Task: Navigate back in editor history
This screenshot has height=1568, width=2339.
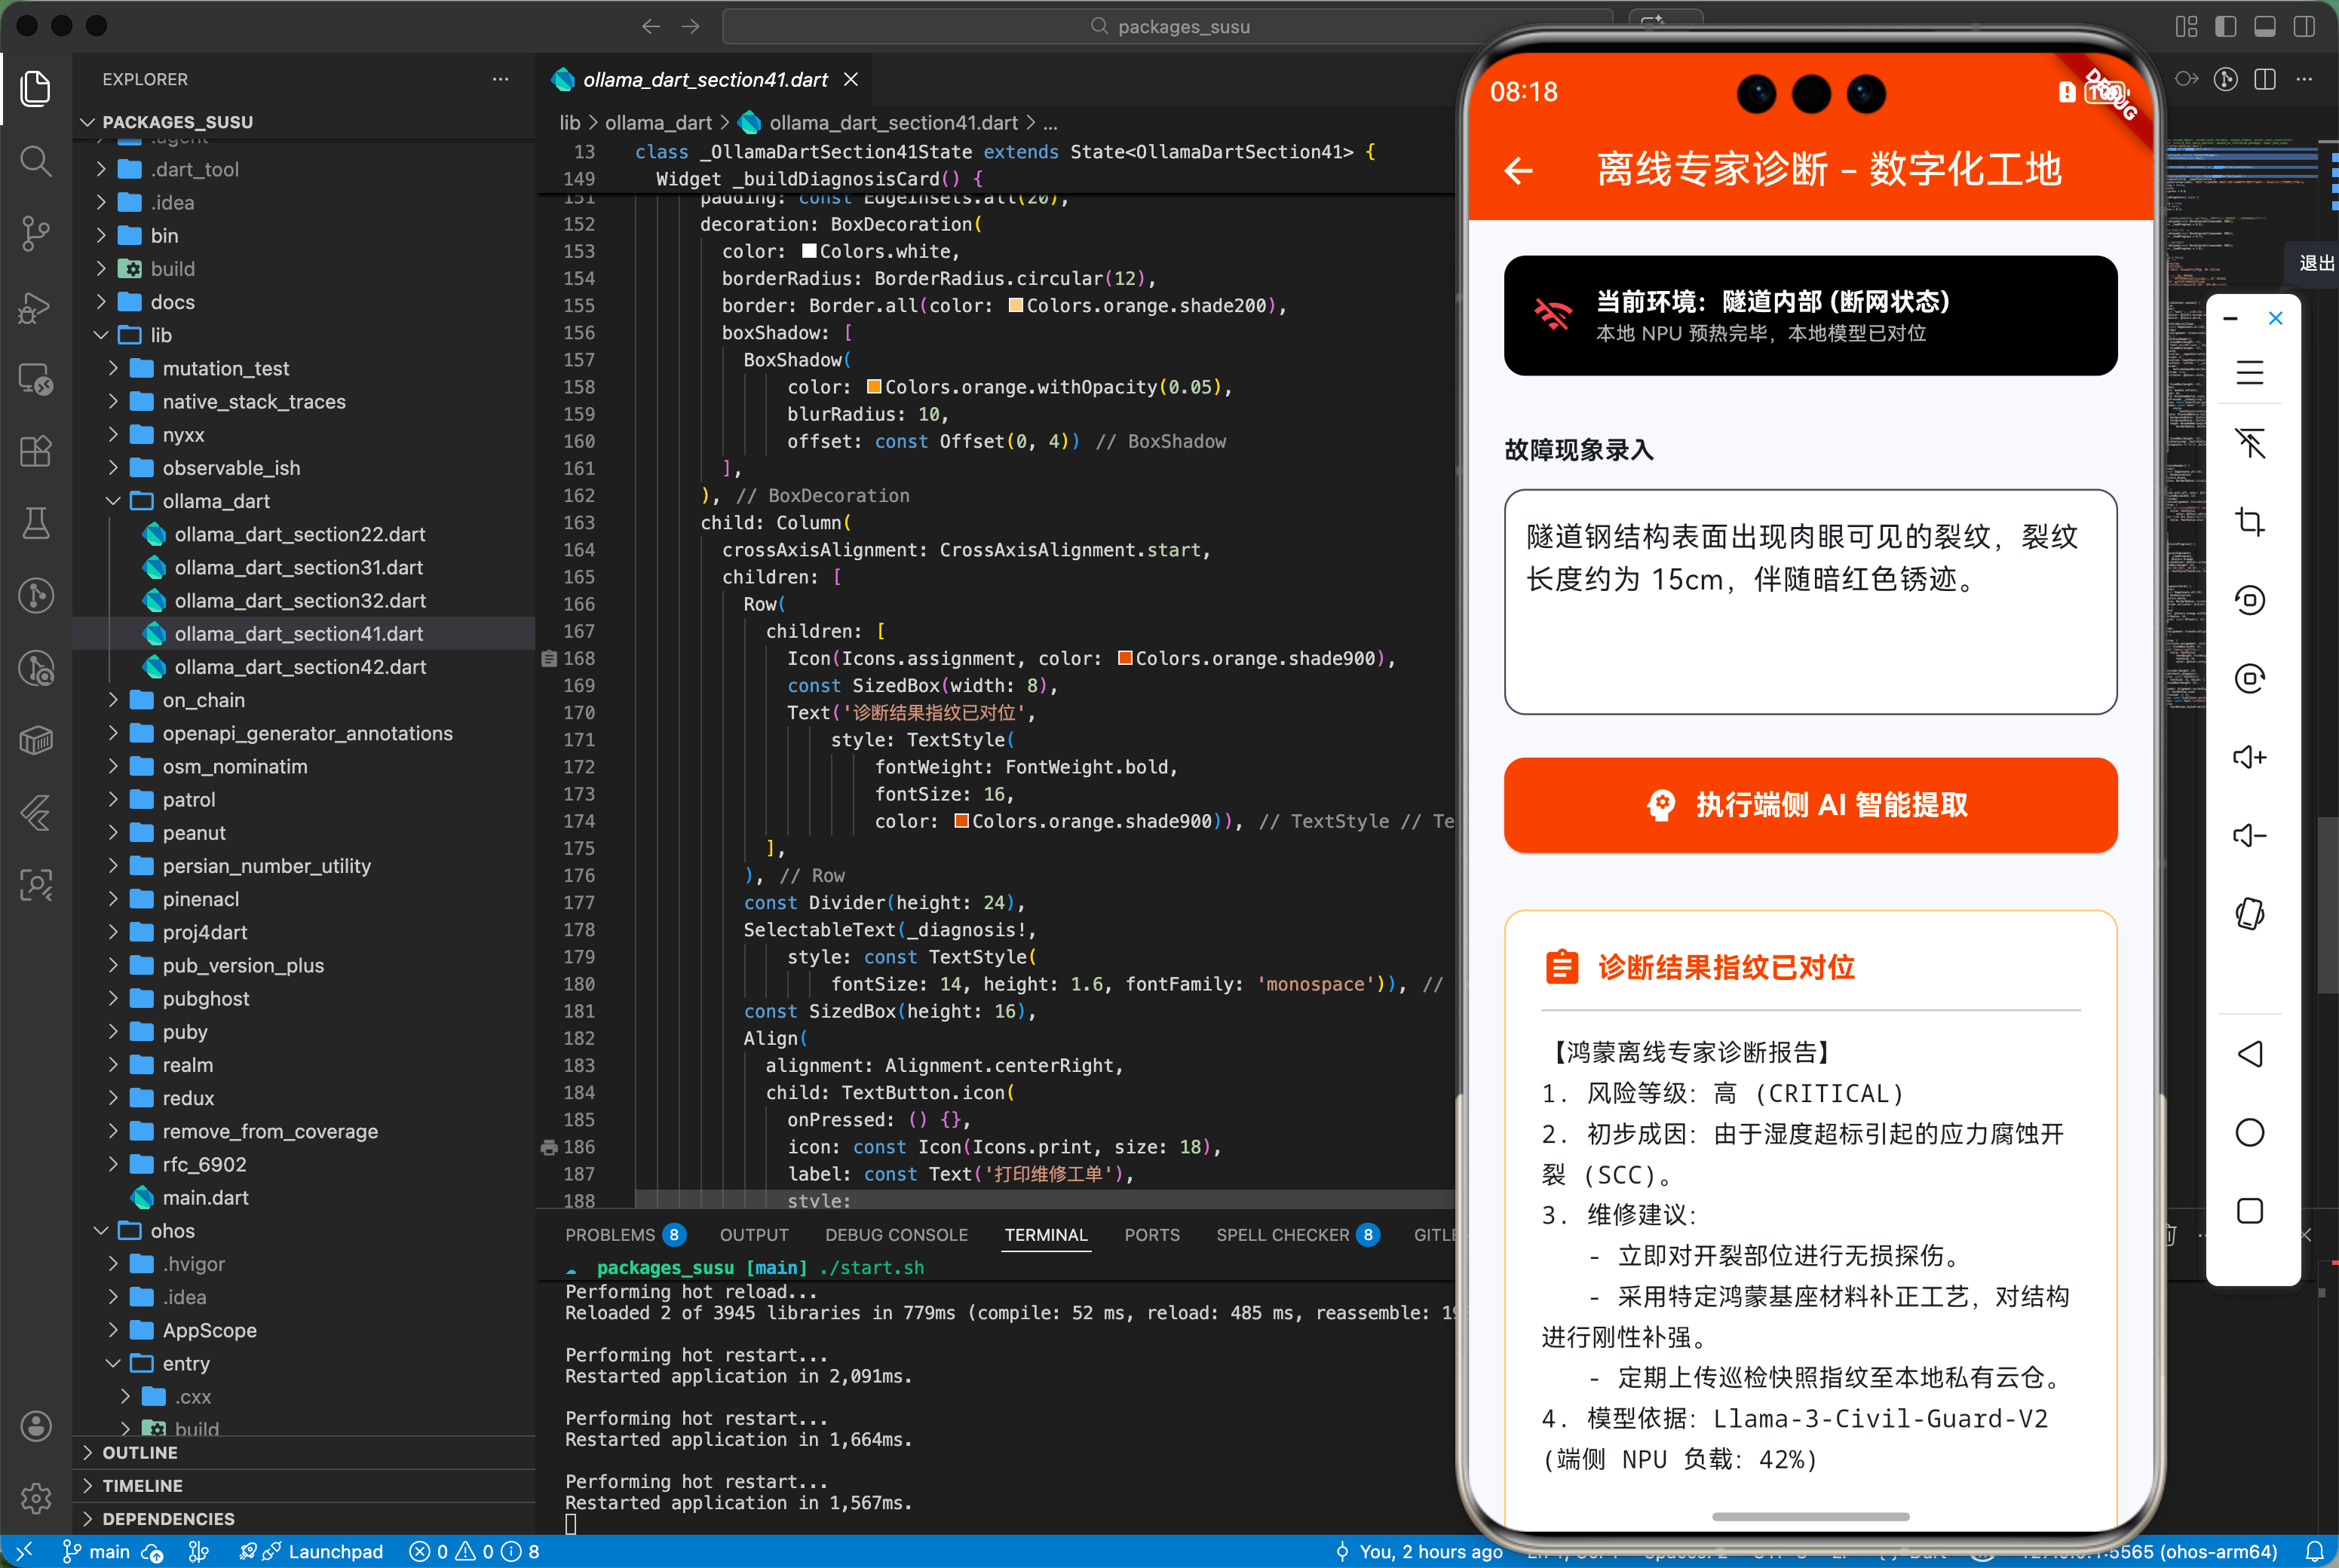Action: pos(651,26)
